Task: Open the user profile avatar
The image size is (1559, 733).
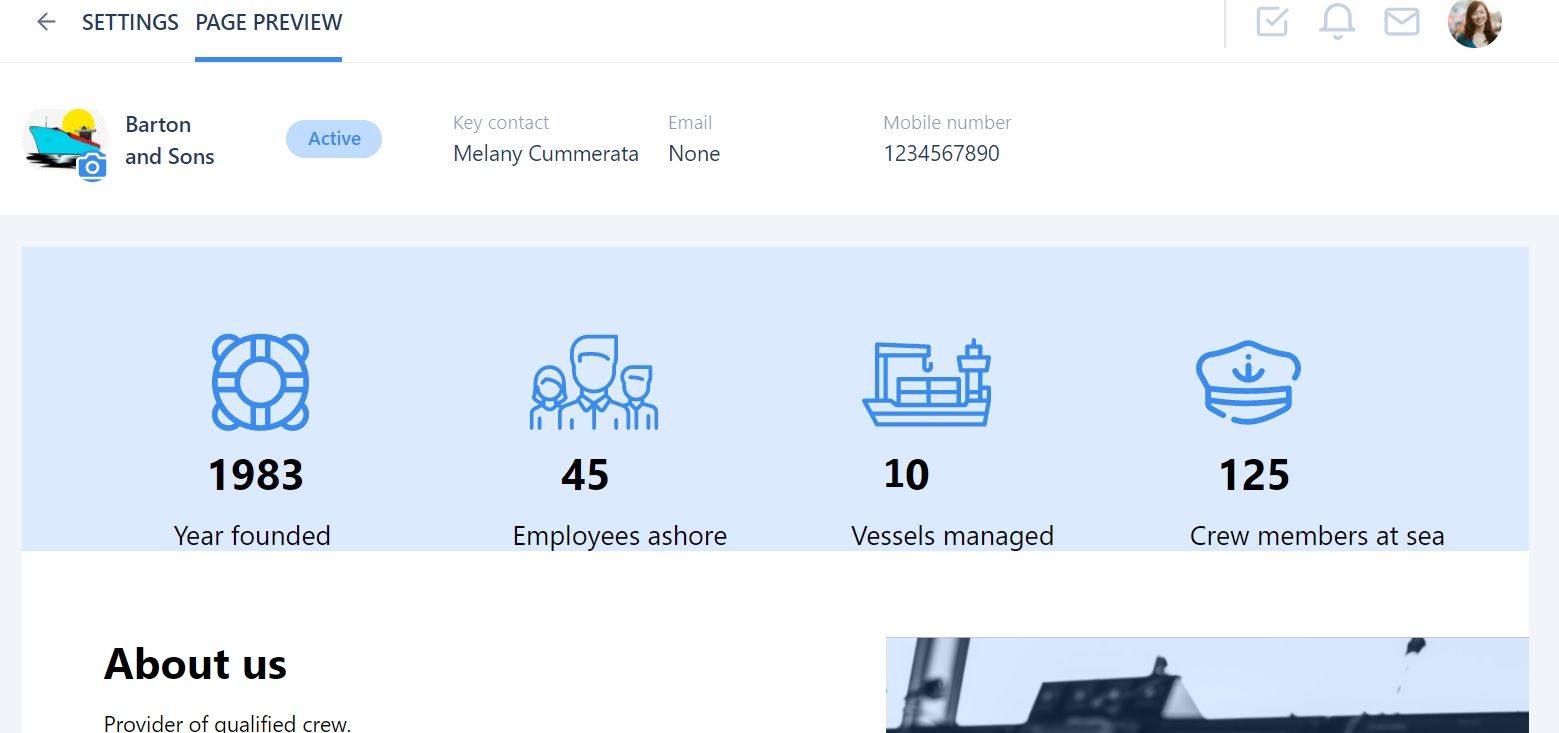Action: click(x=1475, y=22)
